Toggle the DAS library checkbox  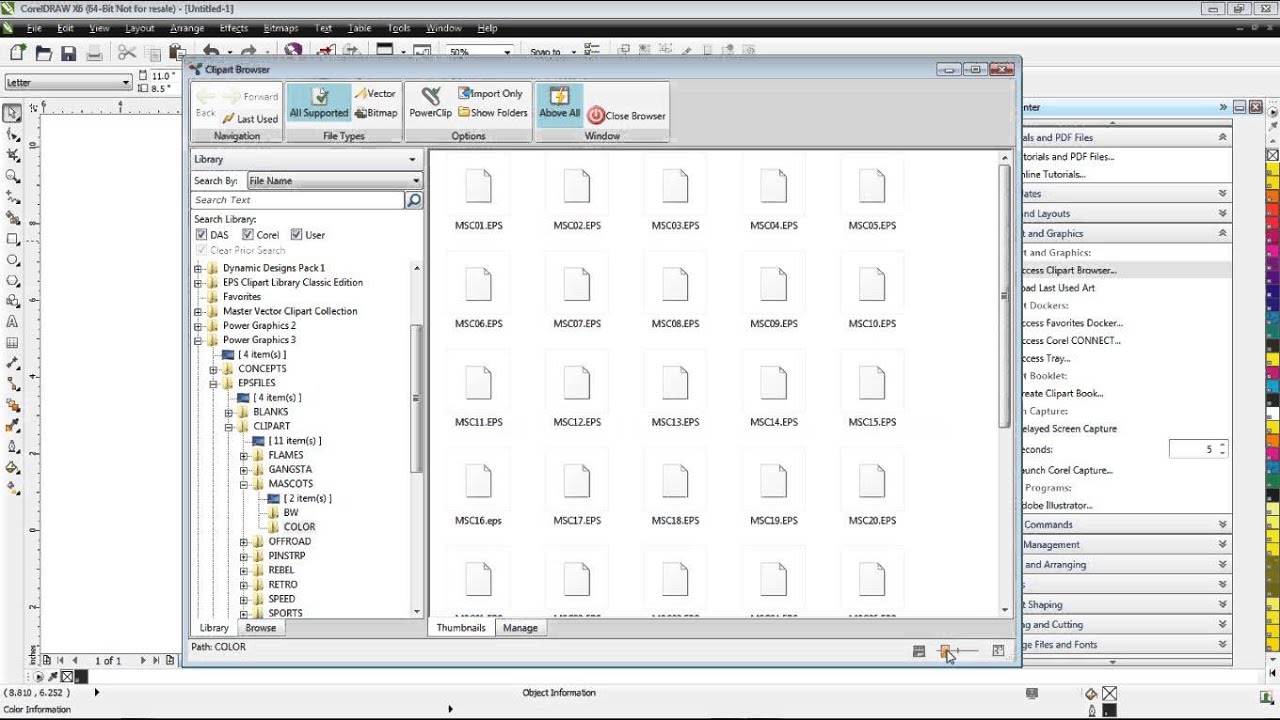[202, 235]
